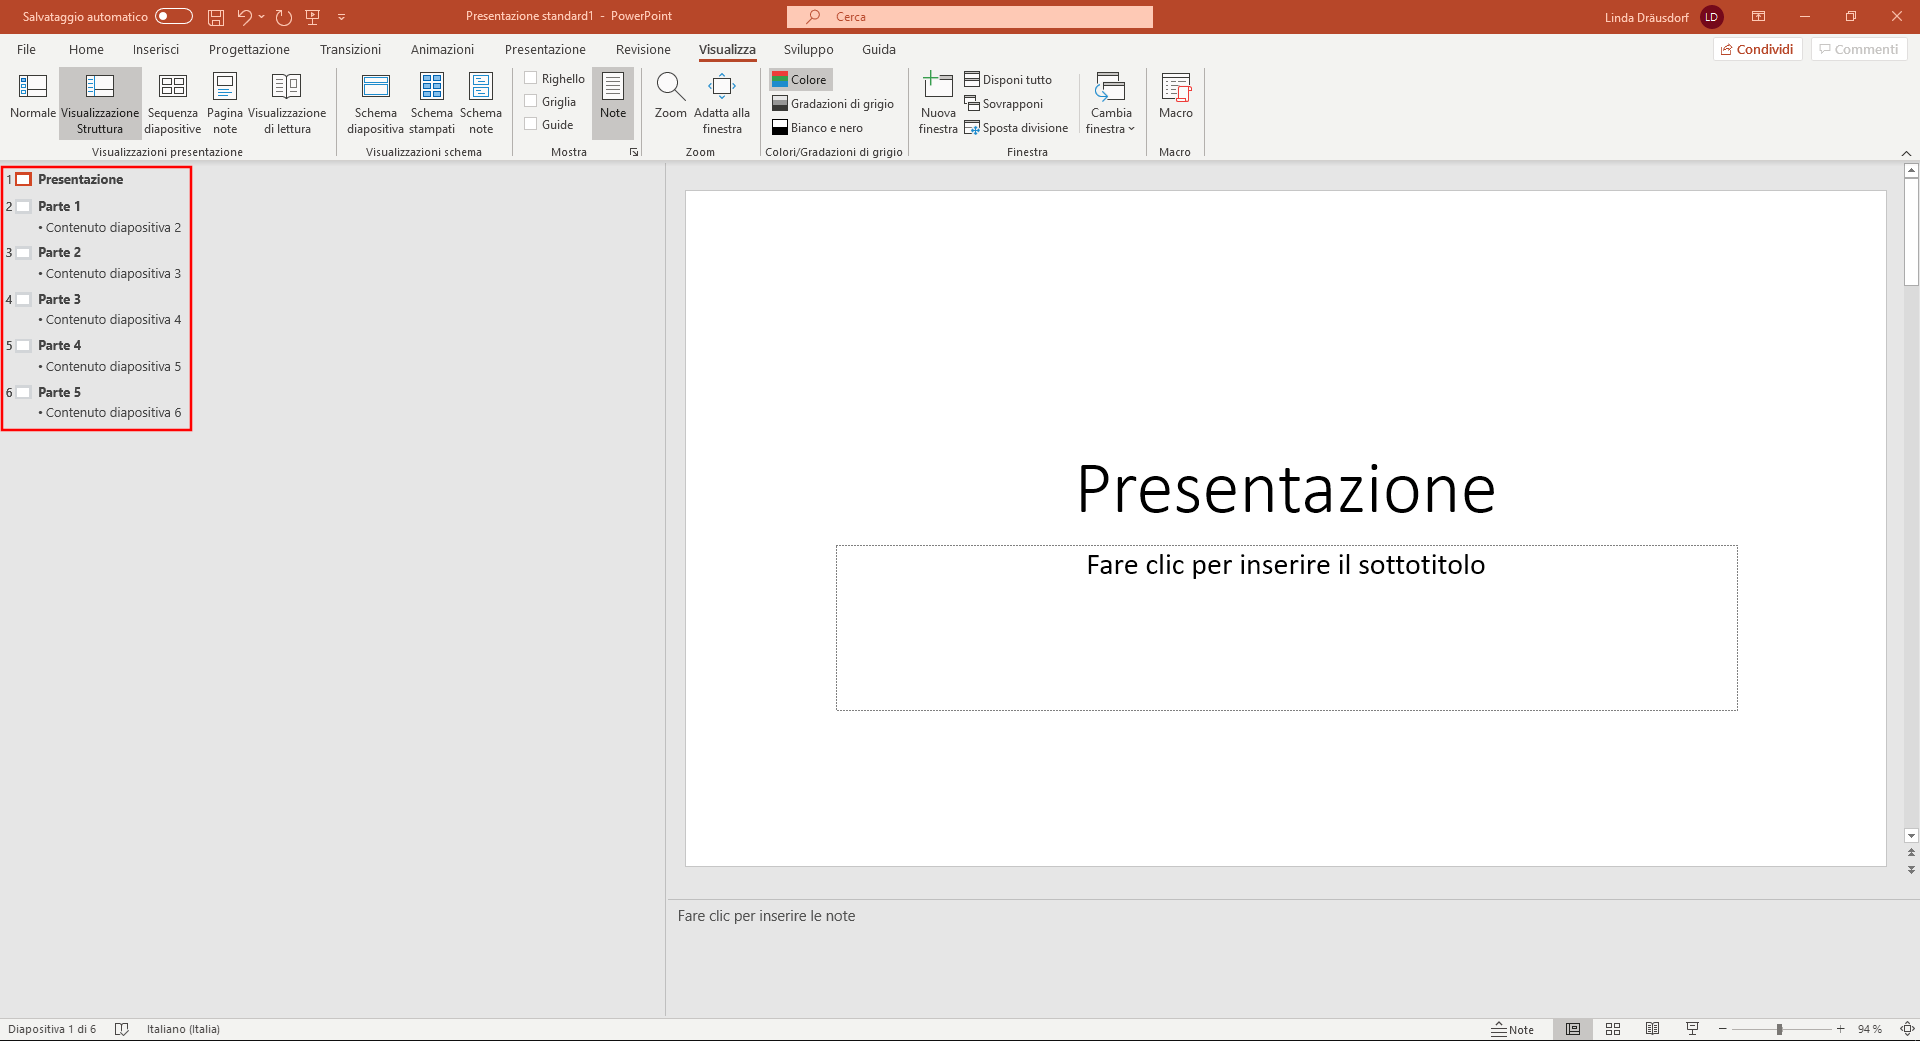The width and height of the screenshot is (1920, 1041).
Task: Click the subtitle placeholder on slide
Action: (x=1286, y=627)
